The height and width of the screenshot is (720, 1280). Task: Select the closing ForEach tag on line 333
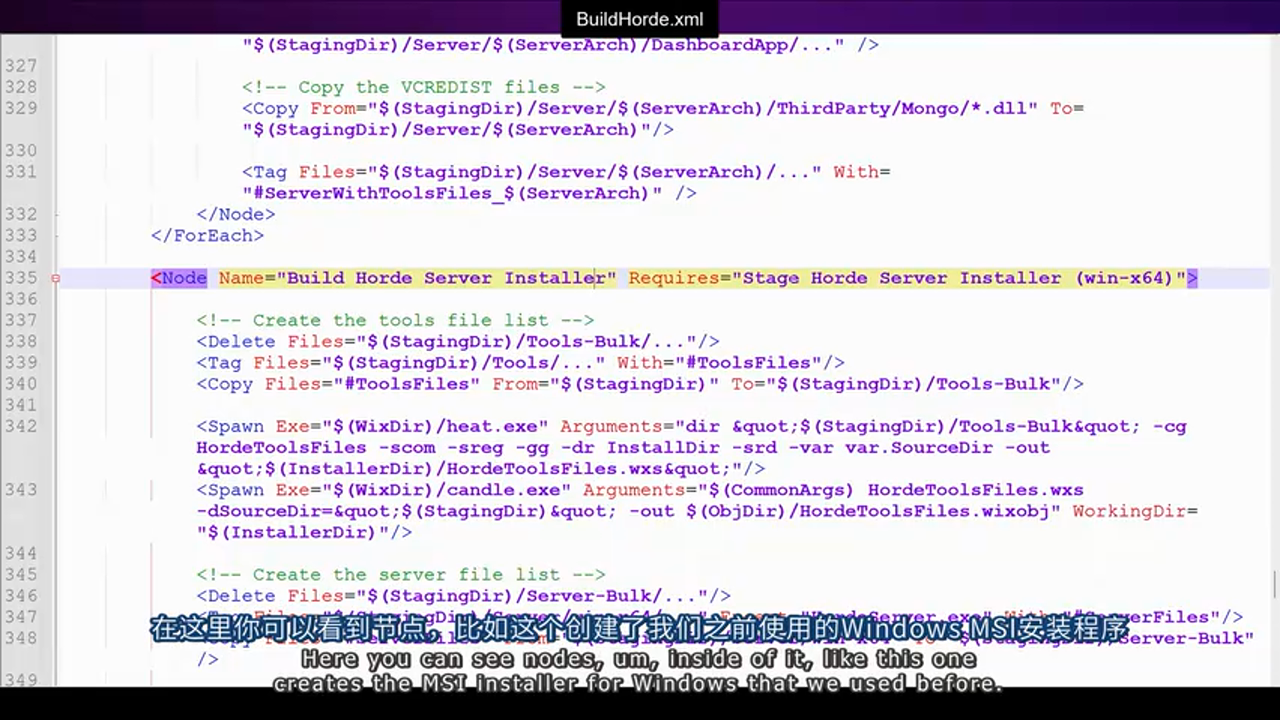206,235
